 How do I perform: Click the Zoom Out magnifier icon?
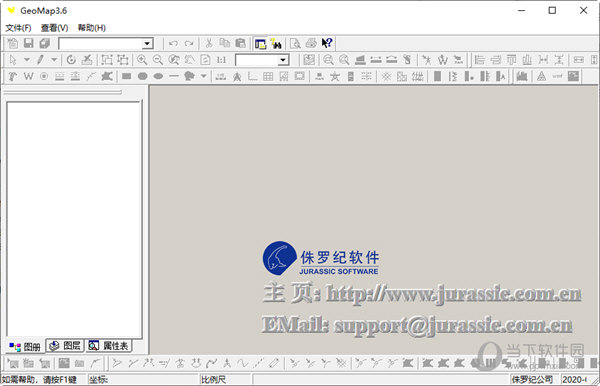[x=158, y=60]
